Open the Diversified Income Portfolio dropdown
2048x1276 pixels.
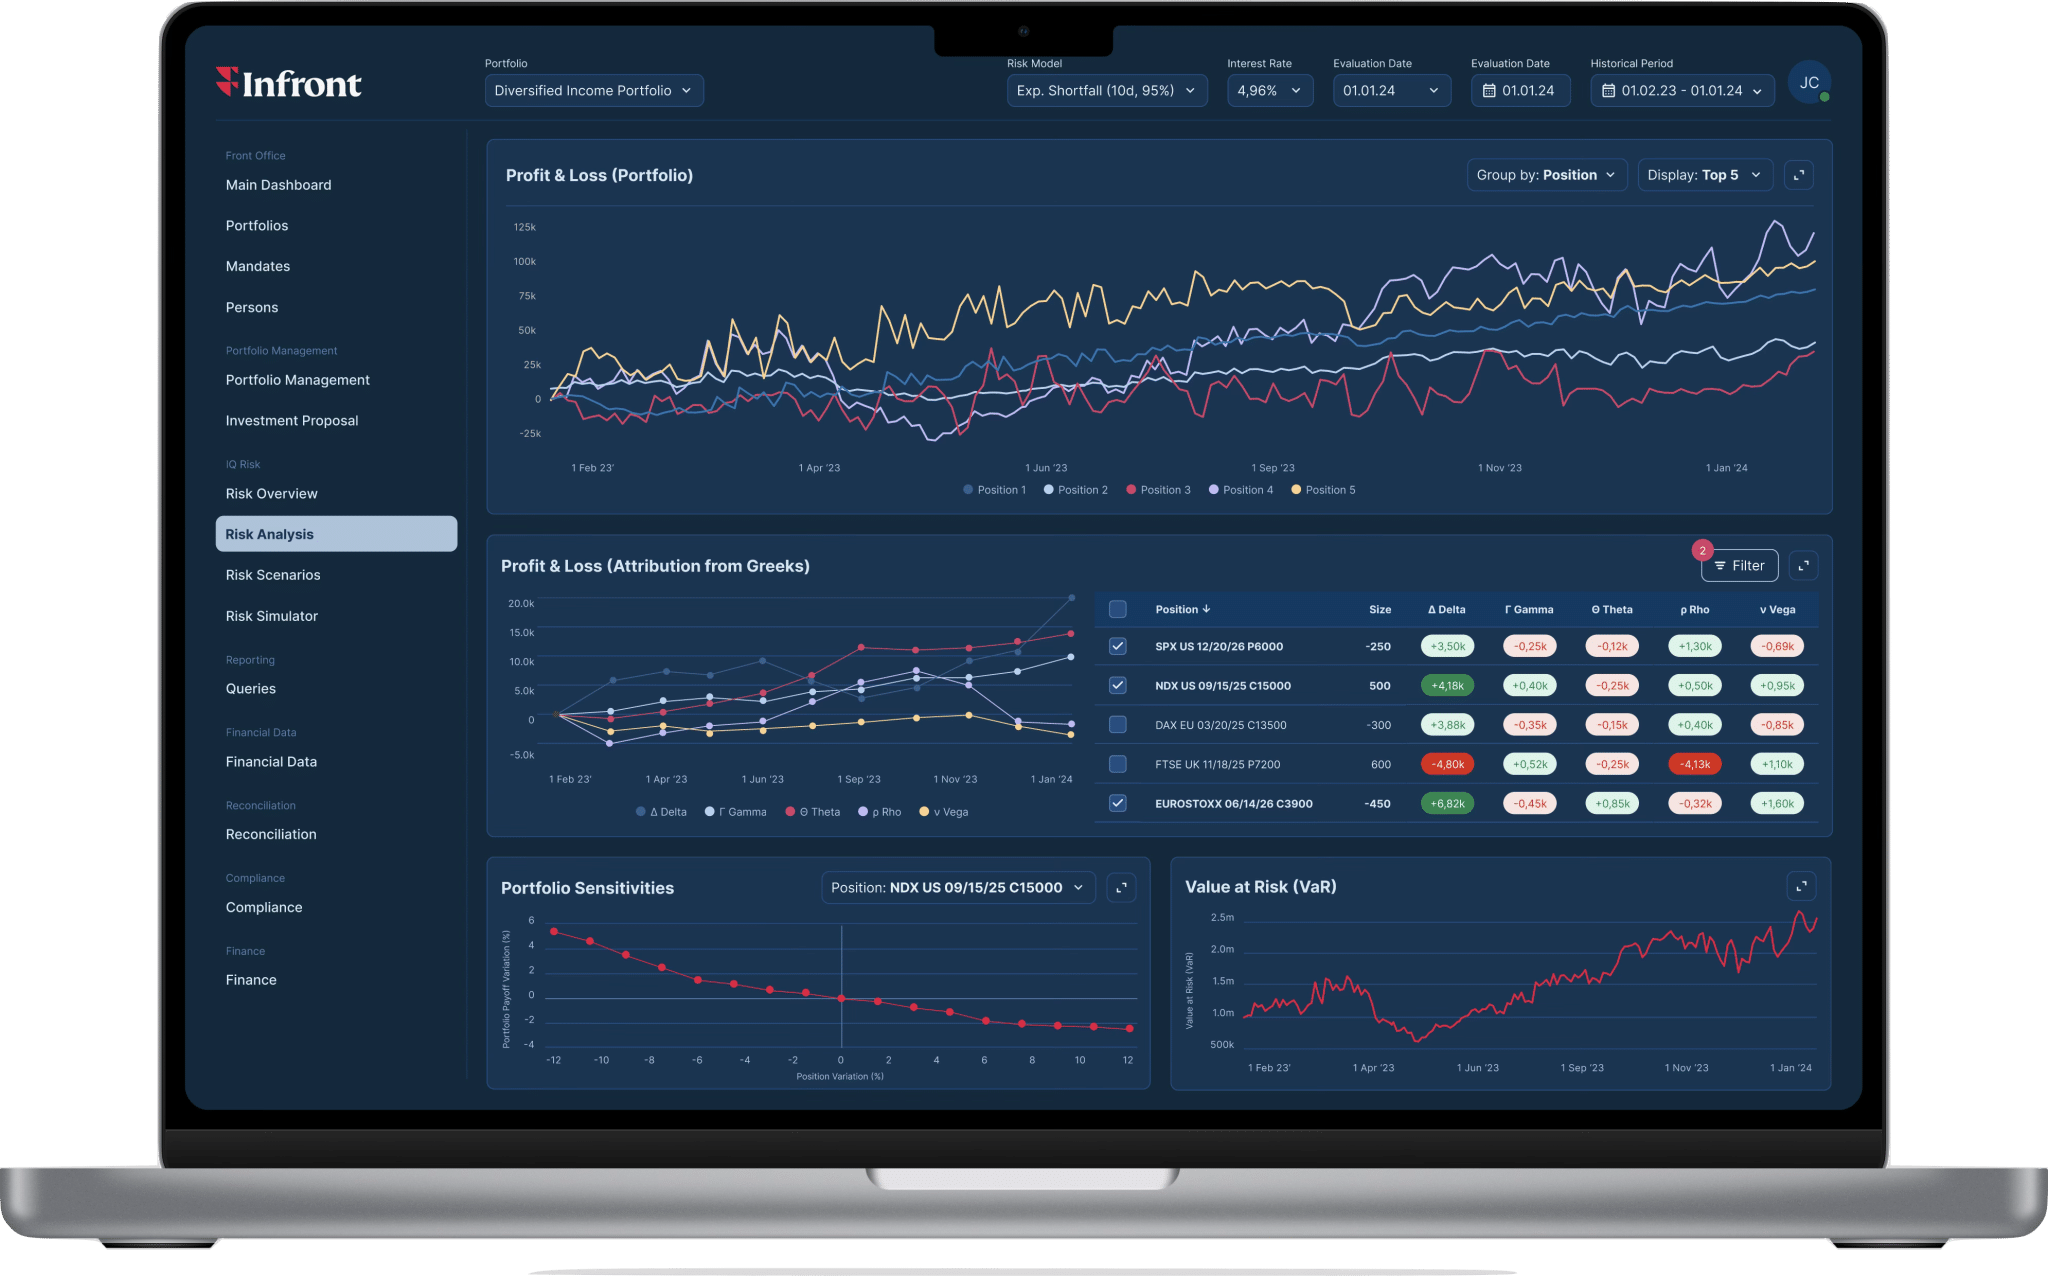[593, 91]
